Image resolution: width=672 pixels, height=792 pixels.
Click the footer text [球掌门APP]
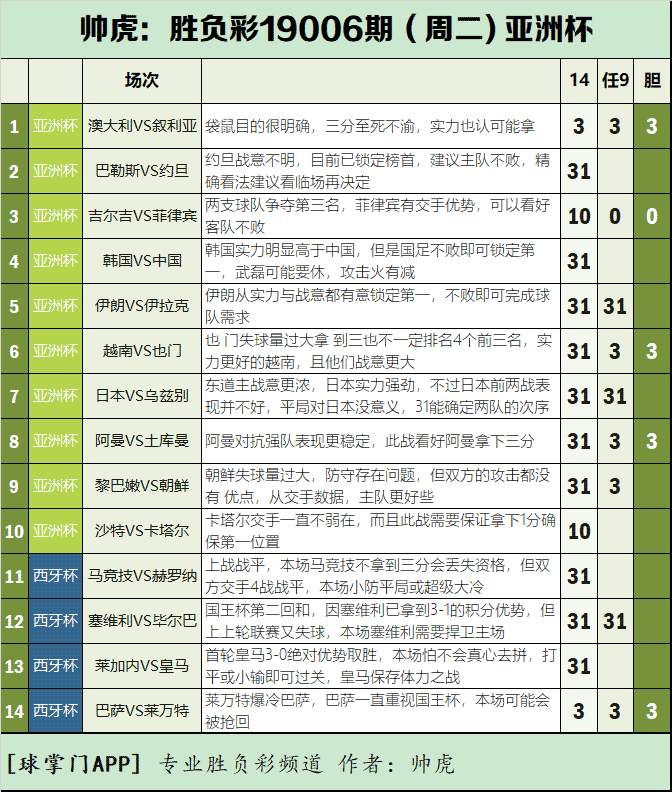[74, 764]
